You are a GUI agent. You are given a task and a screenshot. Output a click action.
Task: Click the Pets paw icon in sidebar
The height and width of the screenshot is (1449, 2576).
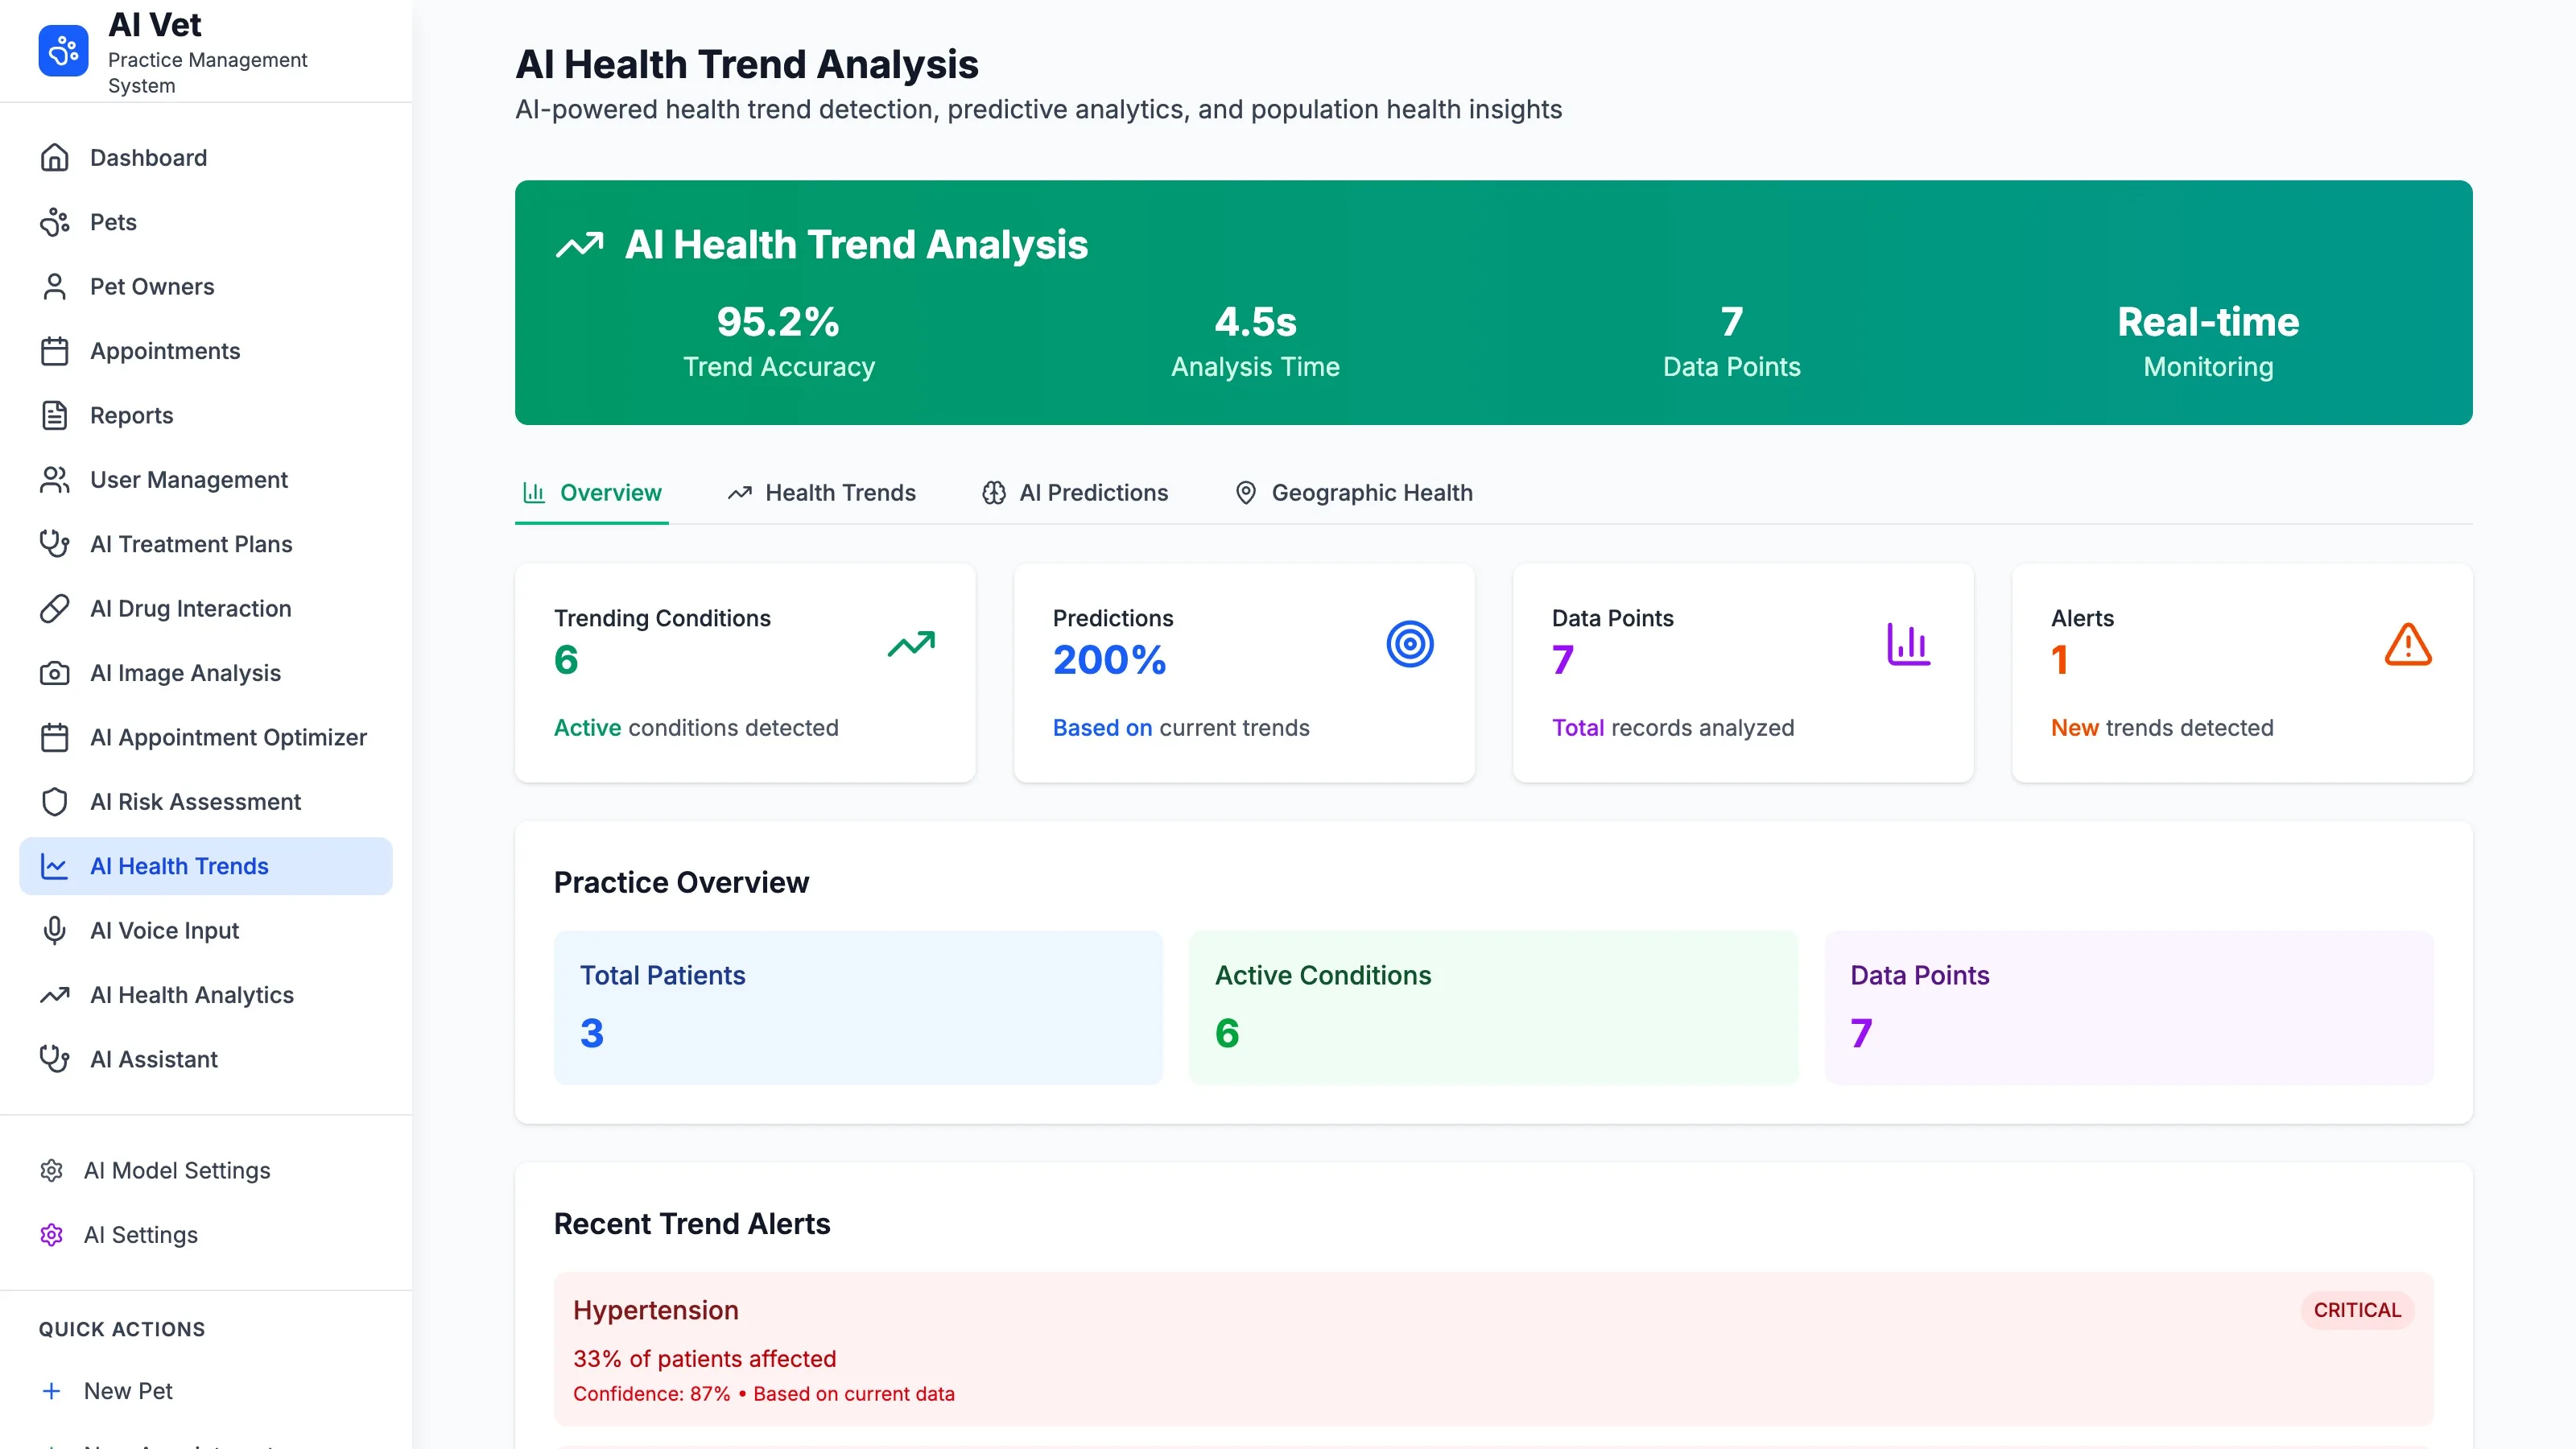pos(55,221)
